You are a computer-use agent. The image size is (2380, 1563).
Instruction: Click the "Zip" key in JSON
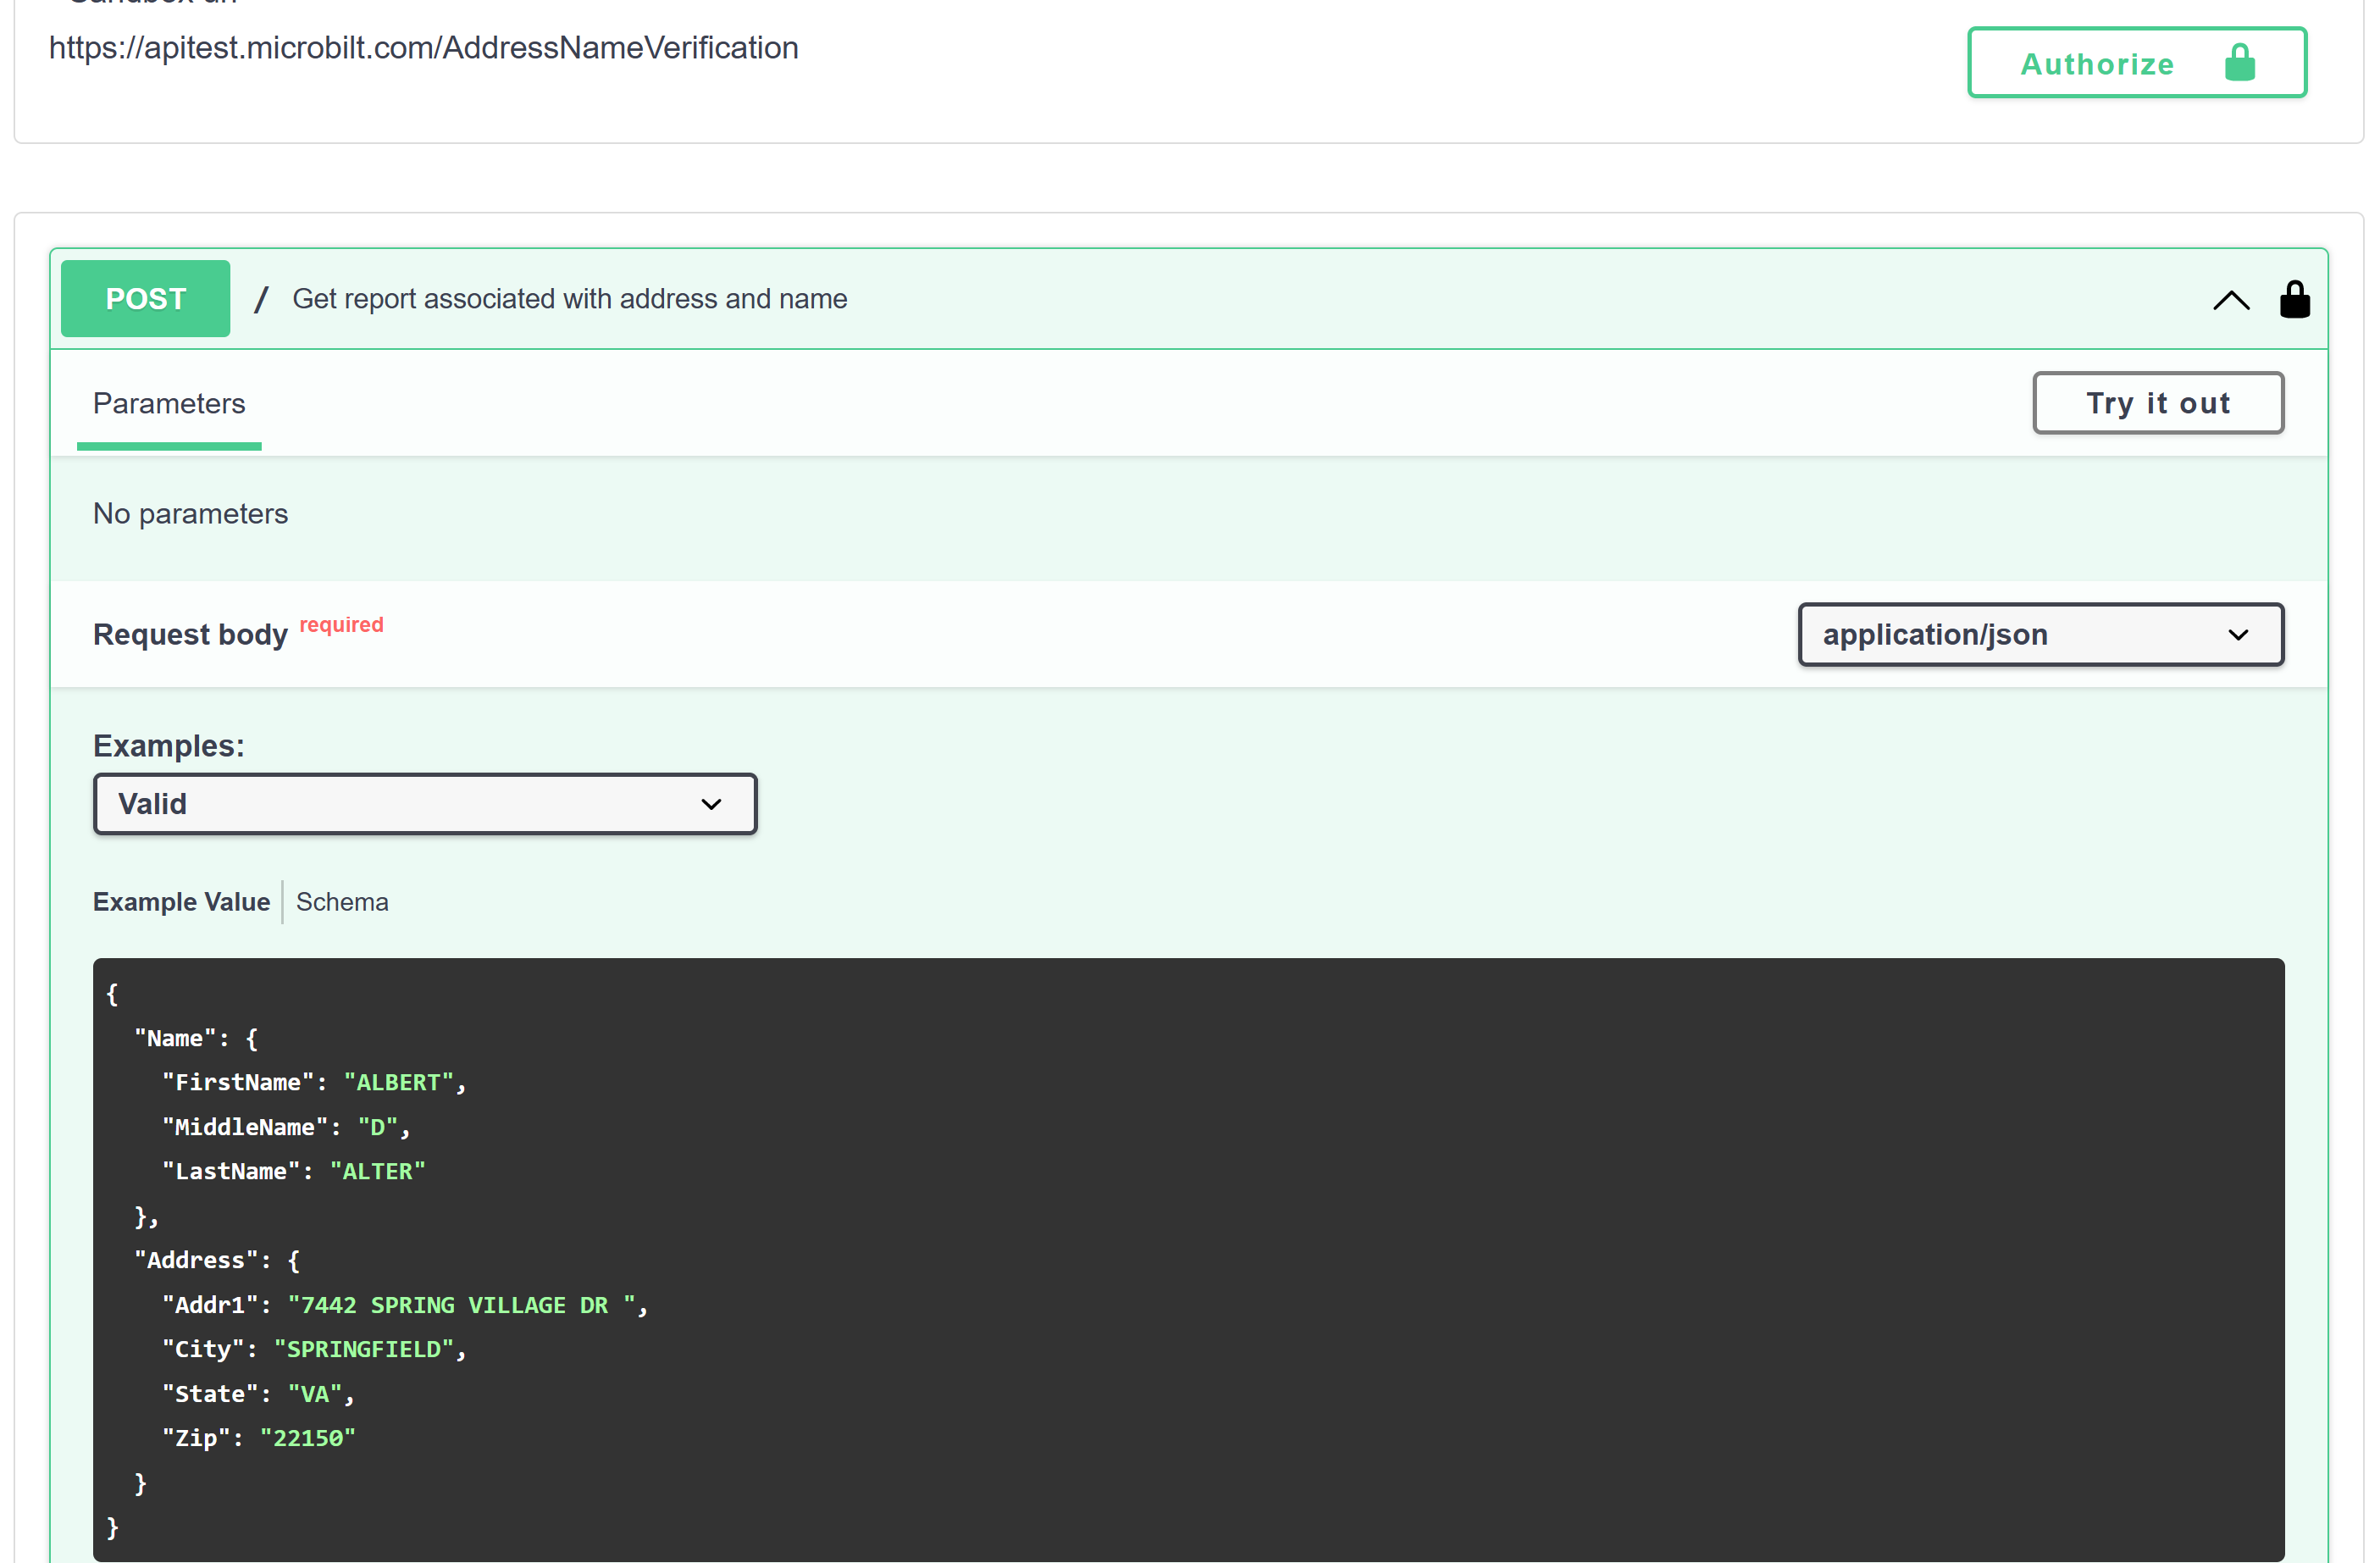pyautogui.click(x=196, y=1439)
